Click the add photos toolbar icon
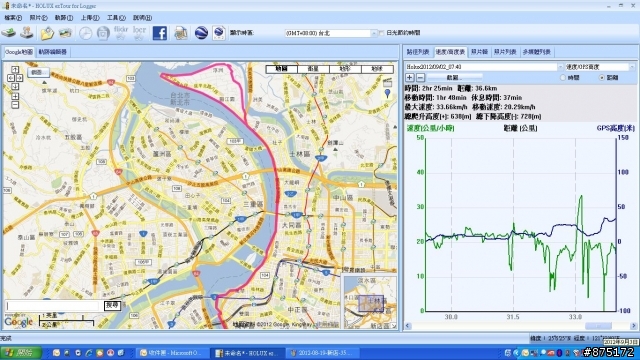The height and width of the screenshot is (360, 640). point(65,33)
